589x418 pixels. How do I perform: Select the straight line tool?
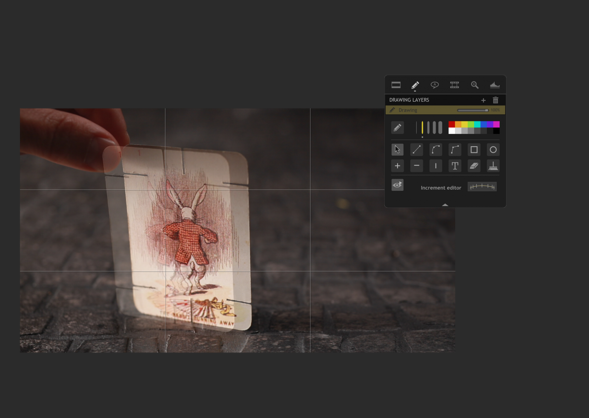417,150
